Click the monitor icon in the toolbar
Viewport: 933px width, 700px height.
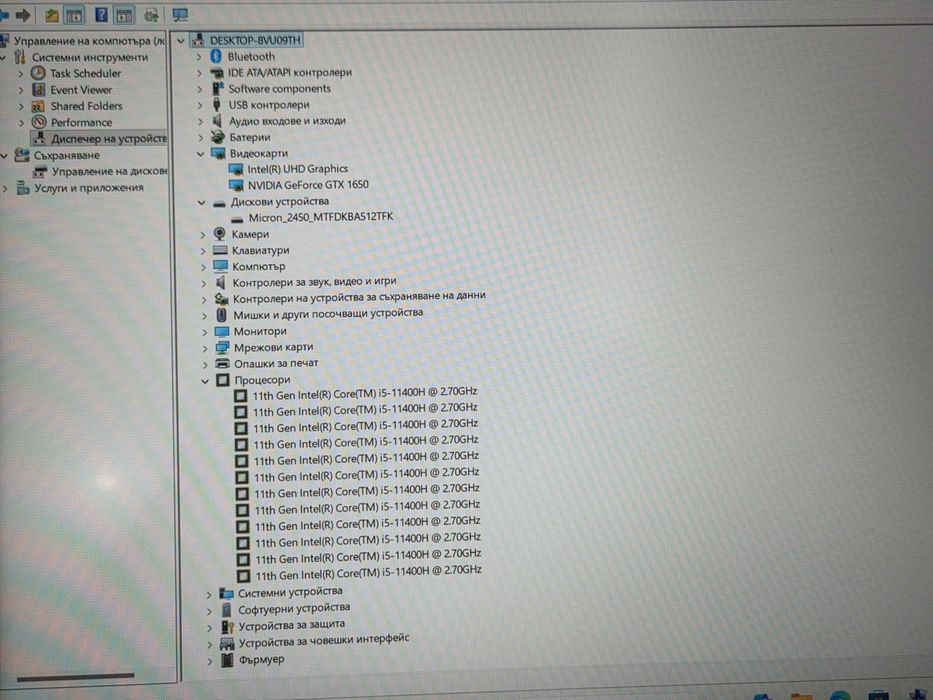pyautogui.click(x=180, y=14)
